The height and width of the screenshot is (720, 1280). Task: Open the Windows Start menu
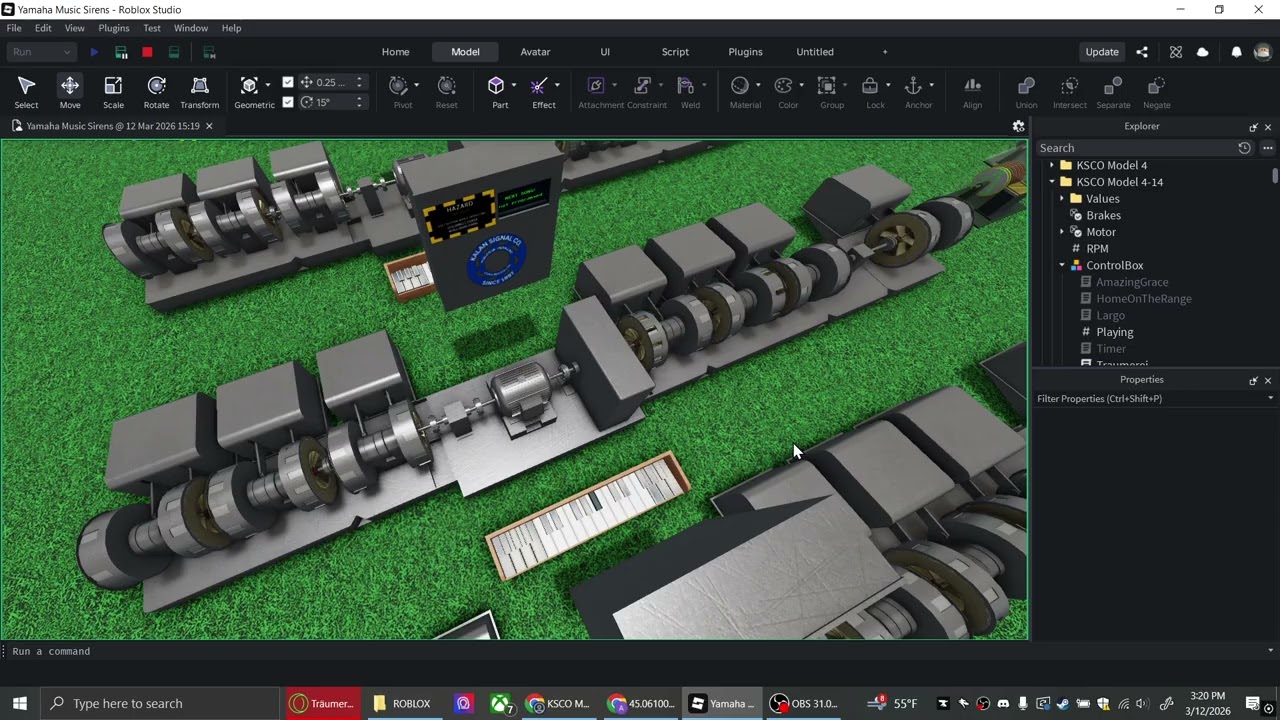coord(20,704)
